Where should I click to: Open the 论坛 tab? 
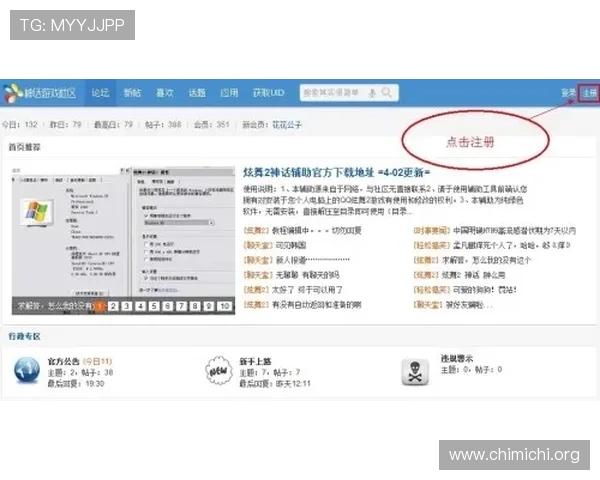pos(100,93)
